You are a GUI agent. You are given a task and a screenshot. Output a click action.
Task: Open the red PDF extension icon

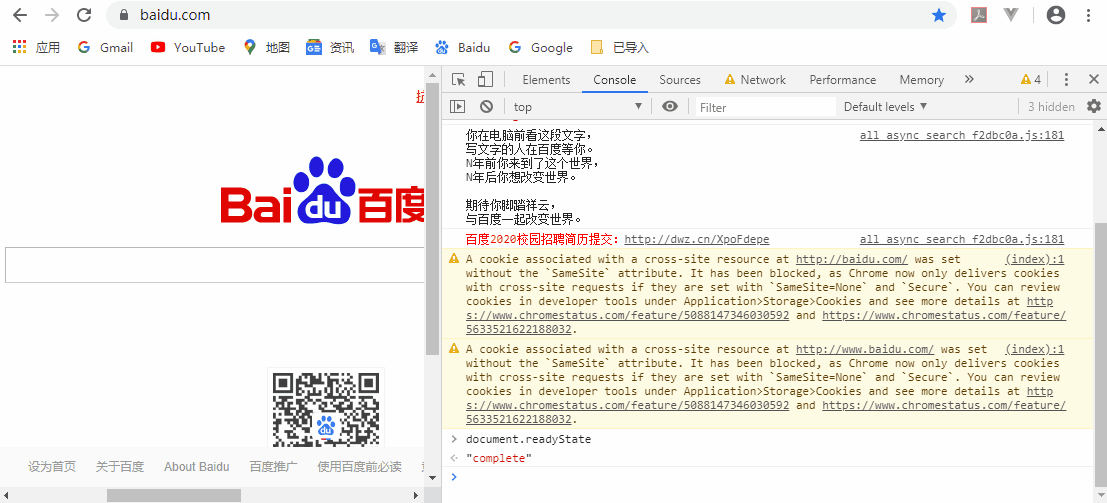979,15
